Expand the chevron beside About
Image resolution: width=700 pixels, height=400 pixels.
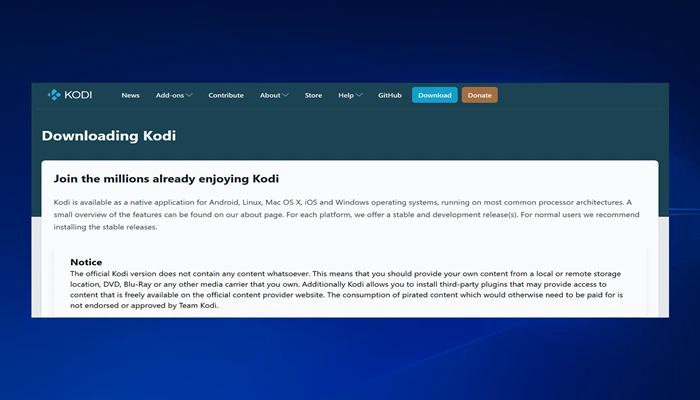[285, 95]
